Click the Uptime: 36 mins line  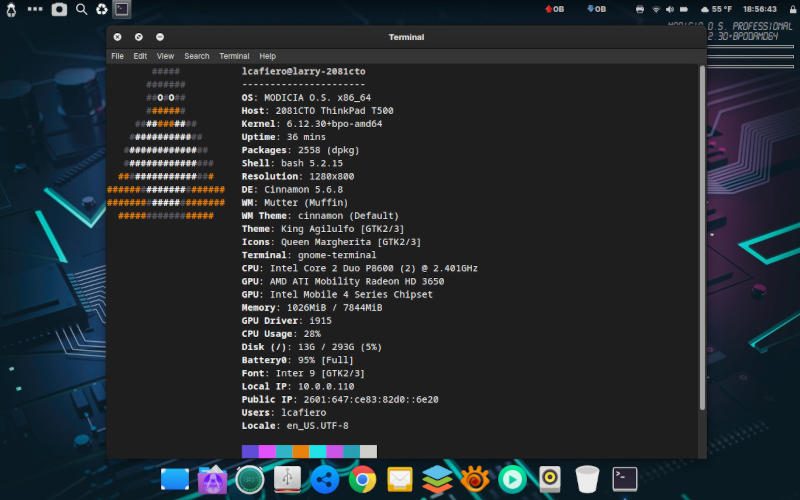tap(284, 137)
